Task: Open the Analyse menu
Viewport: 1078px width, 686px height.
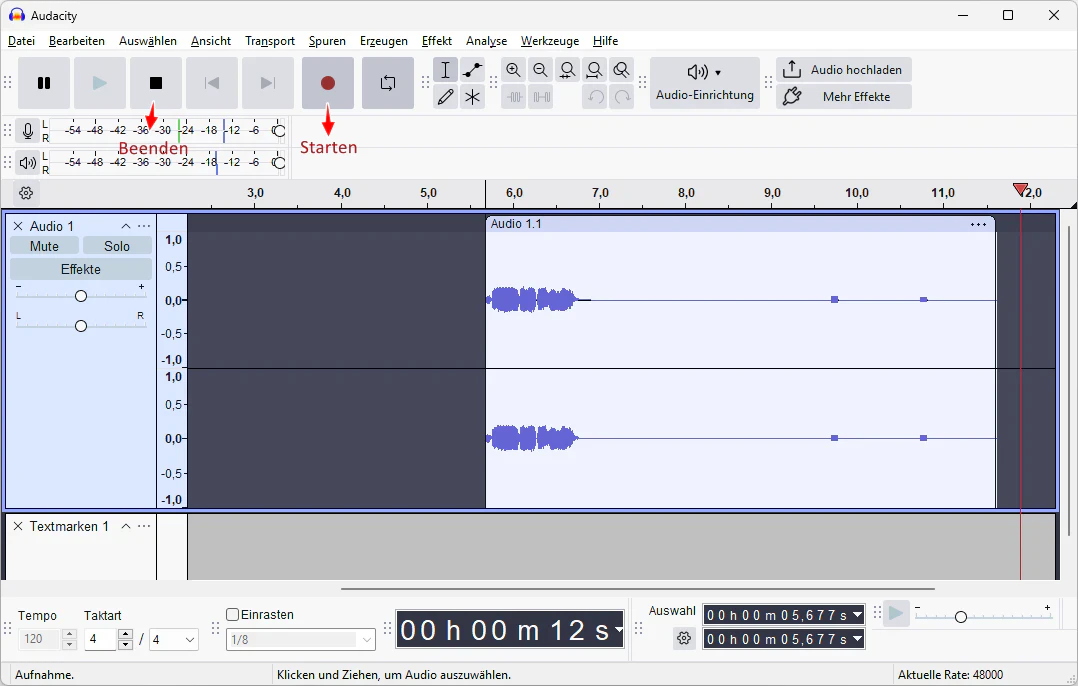Action: [487, 41]
